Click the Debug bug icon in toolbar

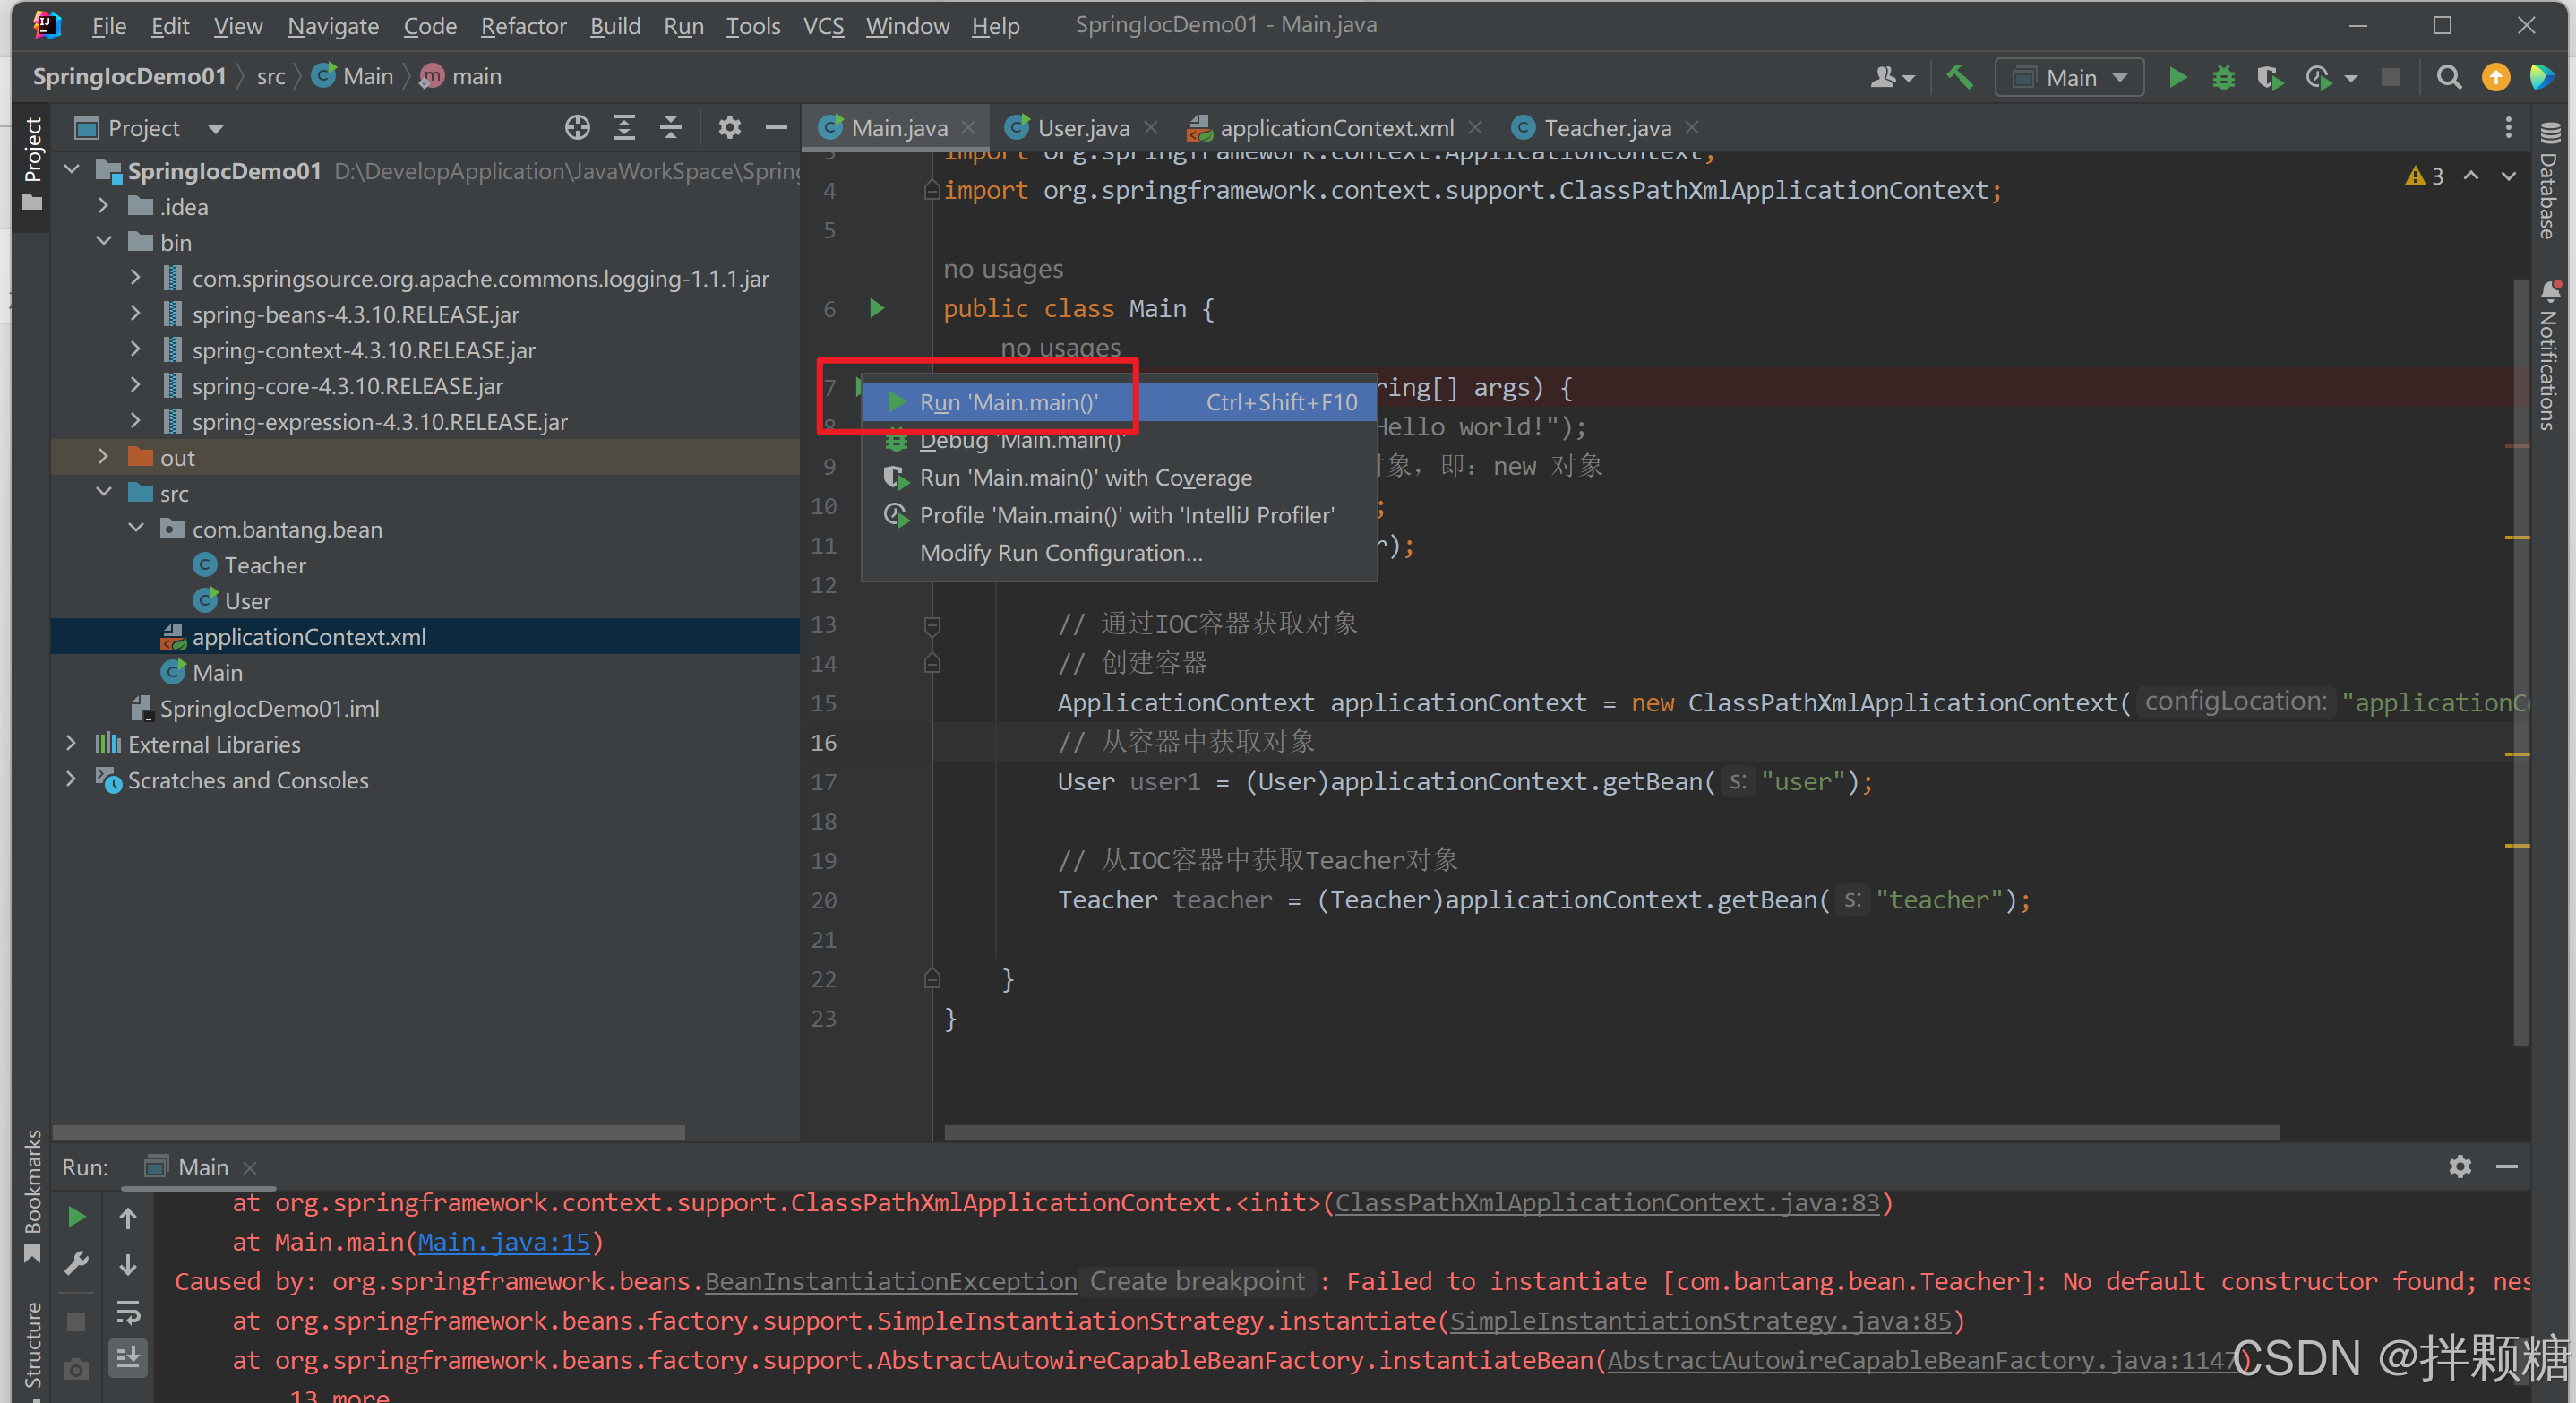coord(2222,77)
